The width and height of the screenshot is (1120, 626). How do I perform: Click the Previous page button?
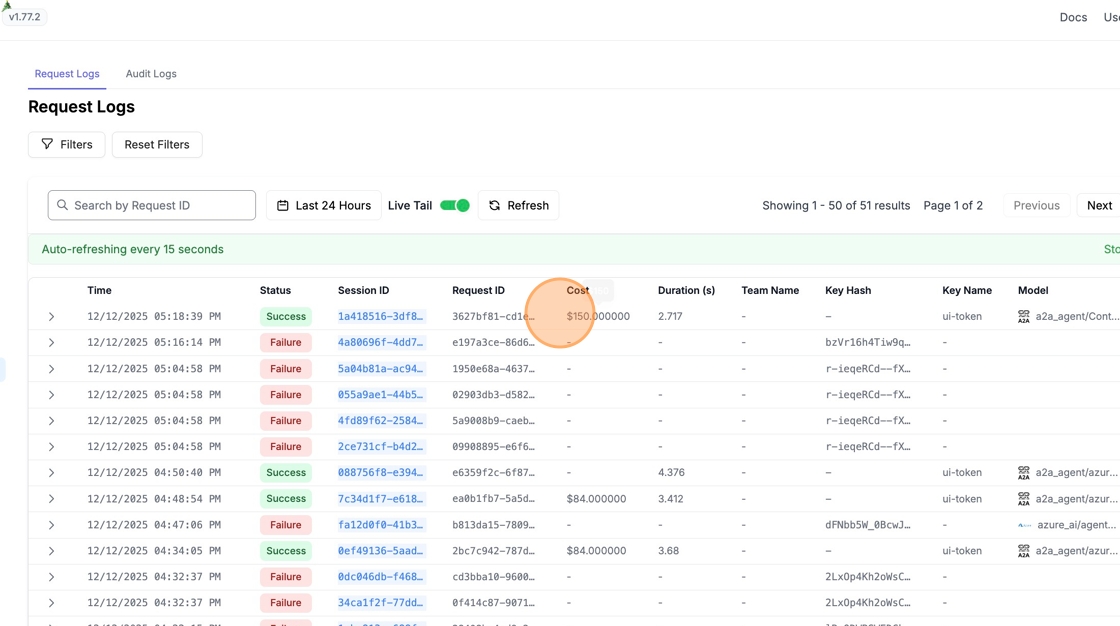[1036, 205]
